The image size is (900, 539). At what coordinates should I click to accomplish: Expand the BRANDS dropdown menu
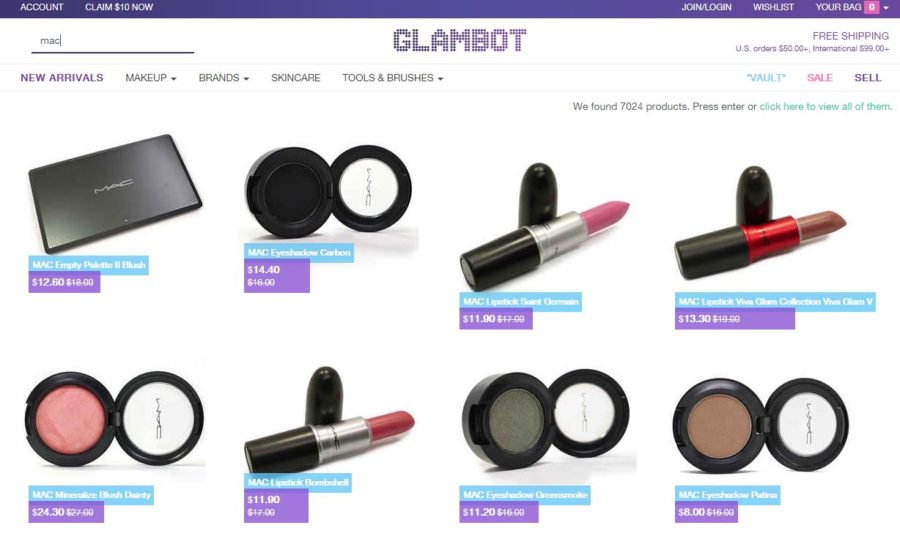pos(224,77)
